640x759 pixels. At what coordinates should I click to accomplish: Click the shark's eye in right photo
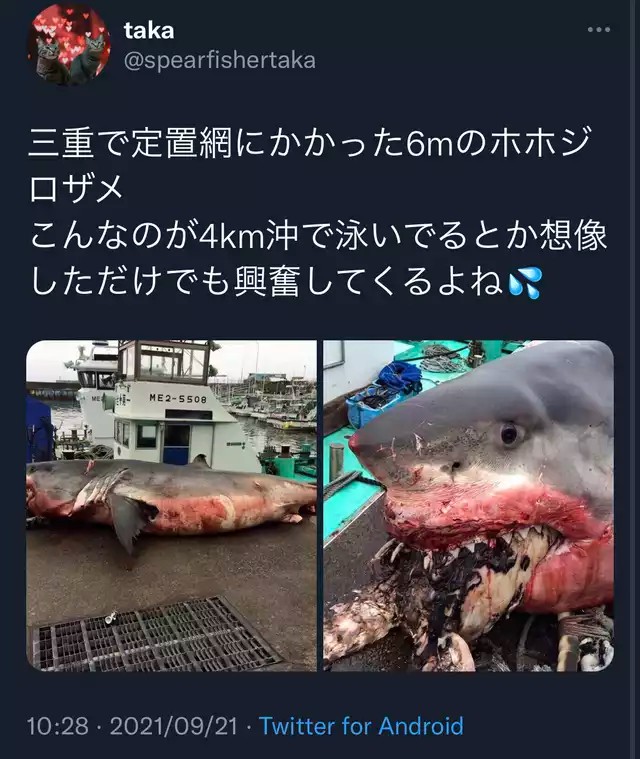click(509, 434)
